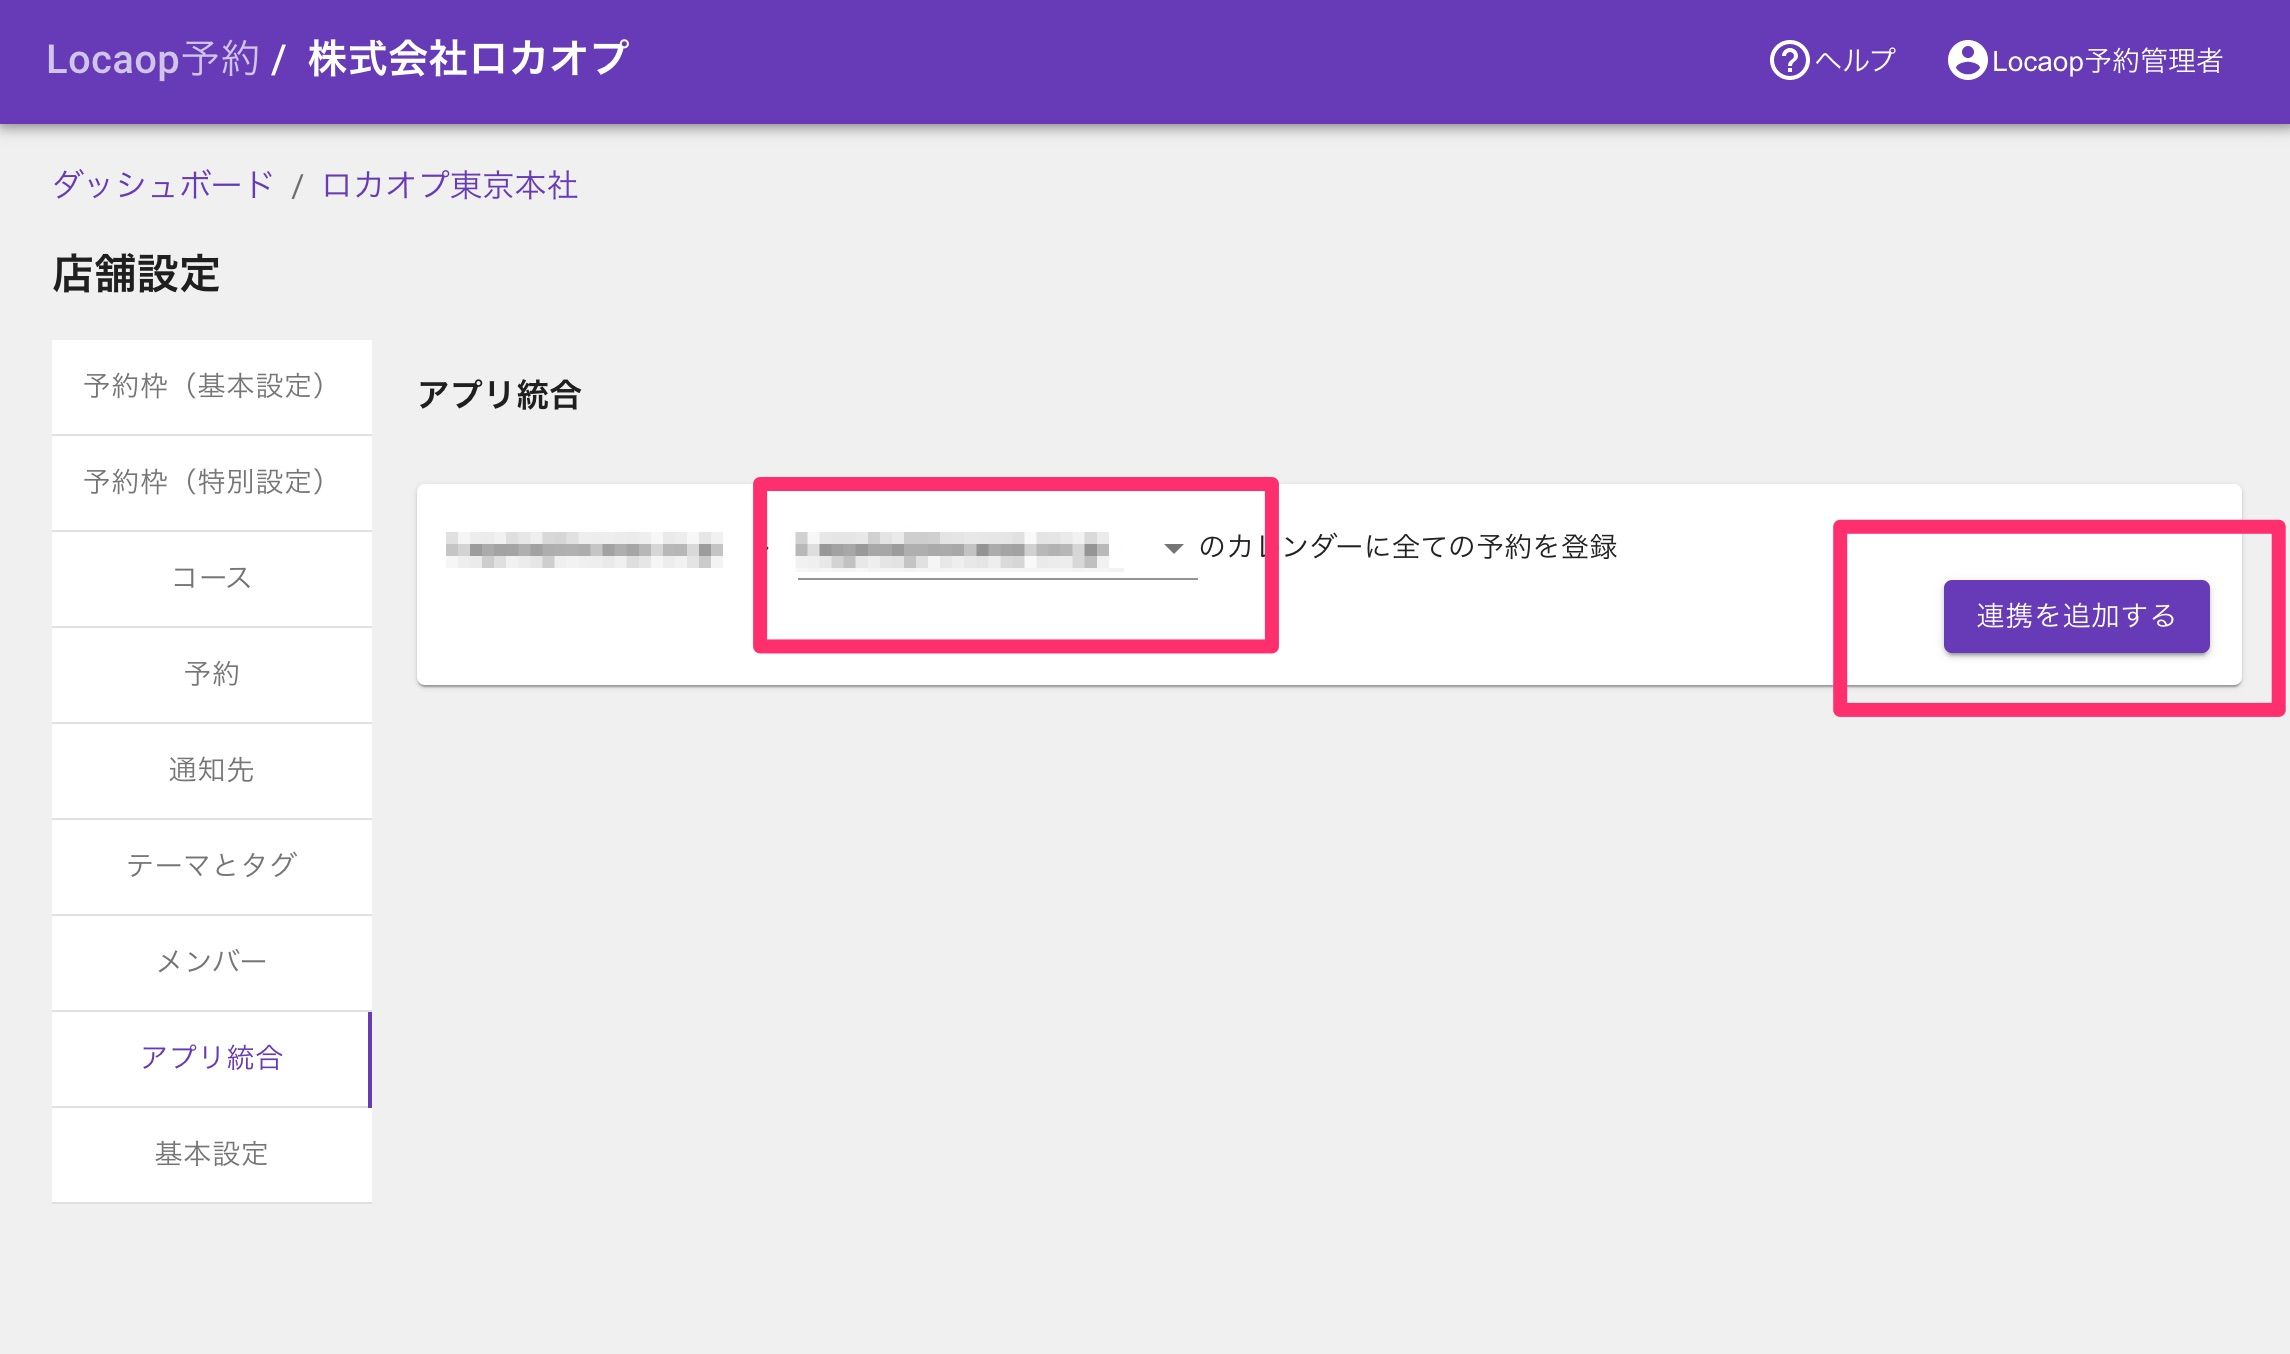Click the active アプリ統合 sidebar tab
Screen dimensions: 2290x1354
click(211, 1058)
